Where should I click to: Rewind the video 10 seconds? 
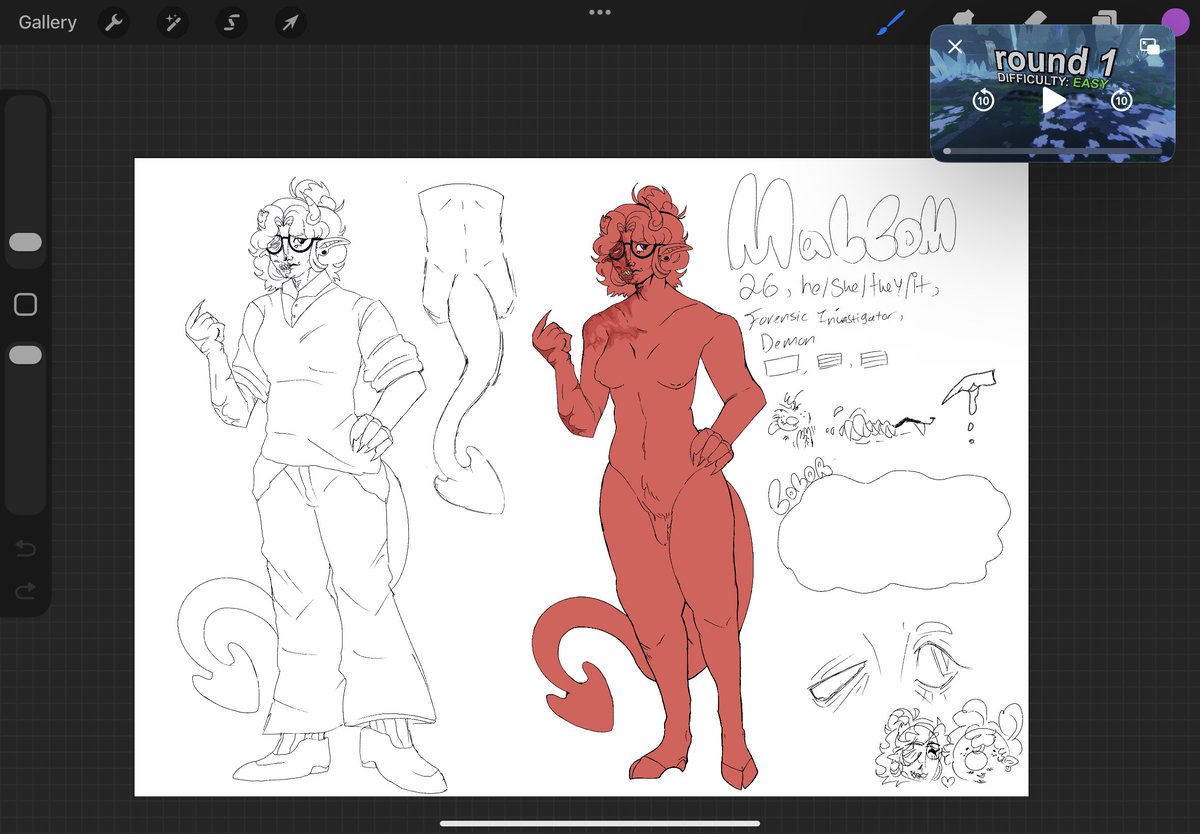[x=983, y=99]
